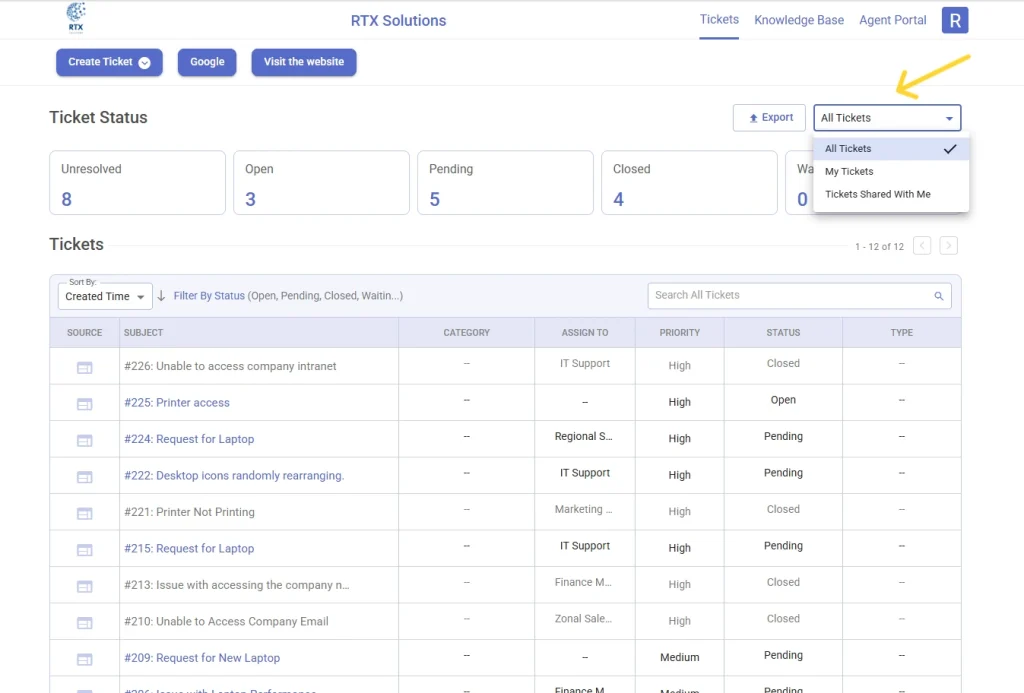Image resolution: width=1024 pixels, height=693 pixels.
Task: Click Marketing assignee for ticket #221
Action: click(584, 509)
